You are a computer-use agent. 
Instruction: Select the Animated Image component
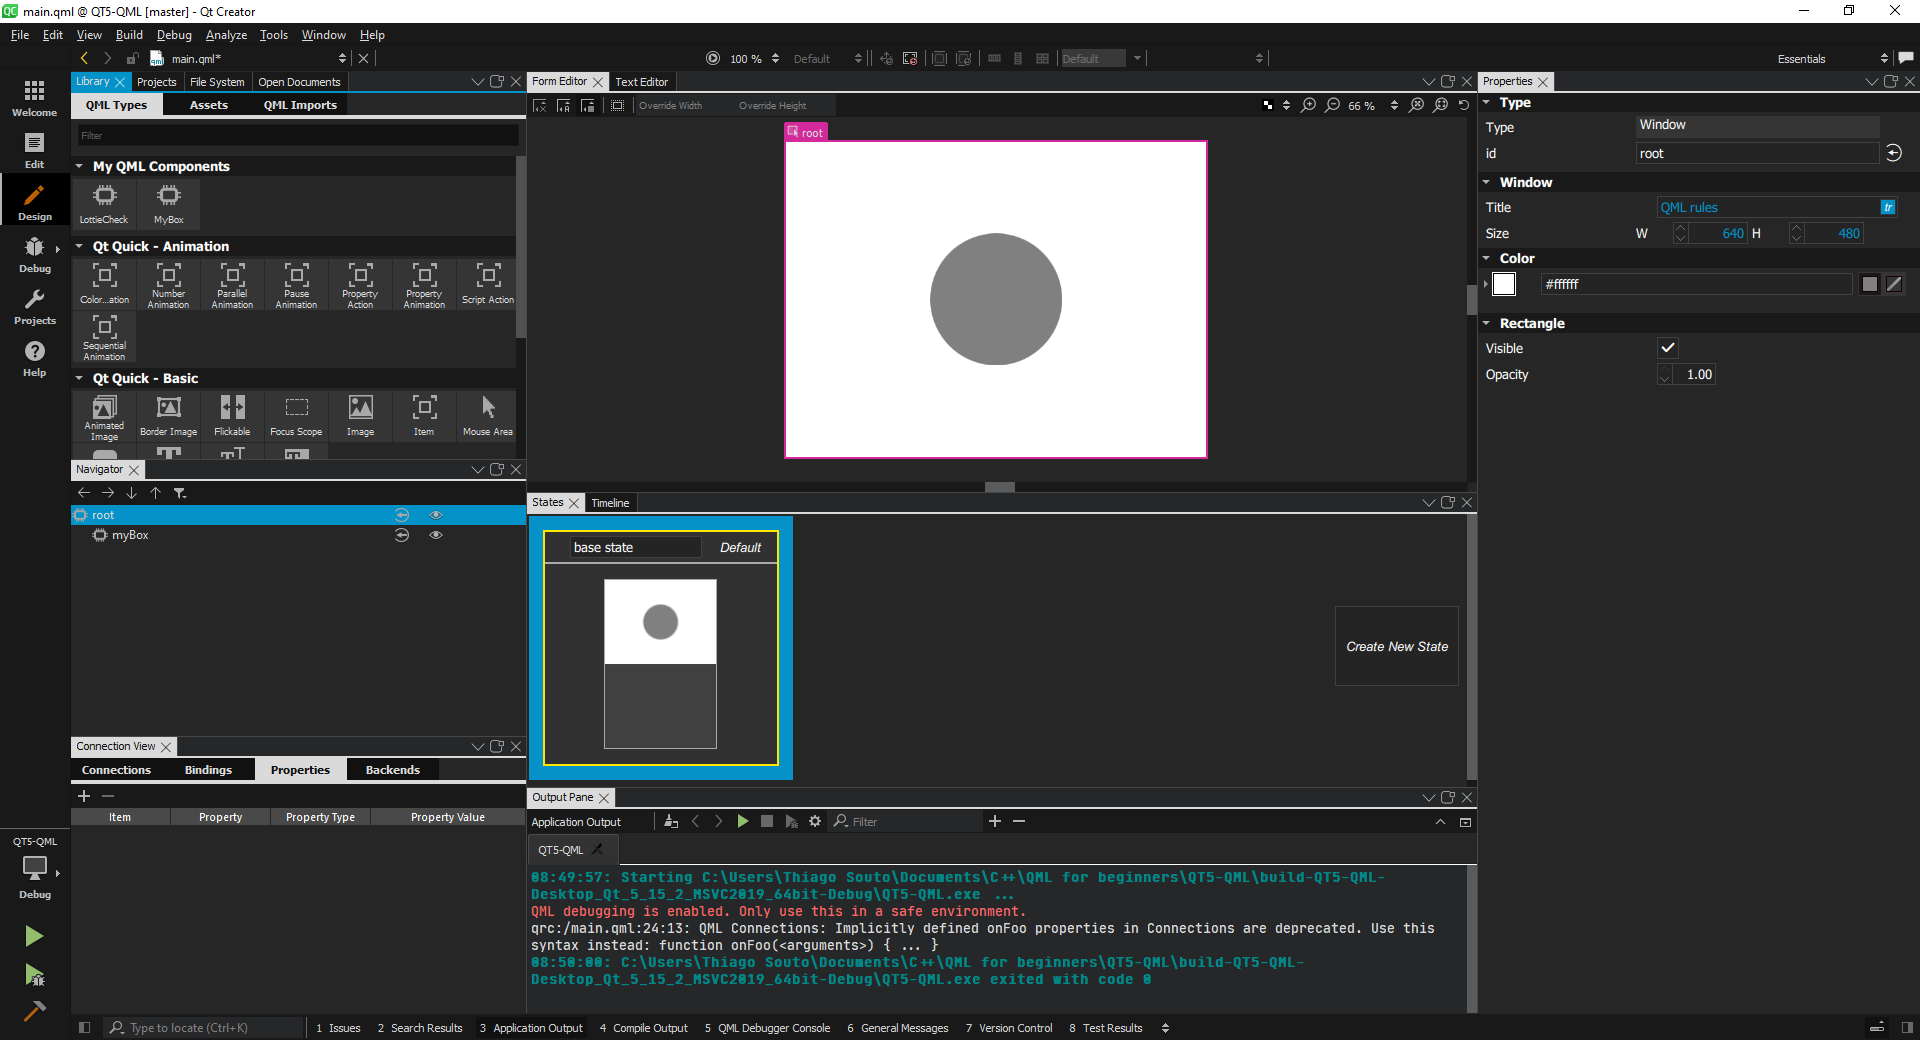pos(104,417)
